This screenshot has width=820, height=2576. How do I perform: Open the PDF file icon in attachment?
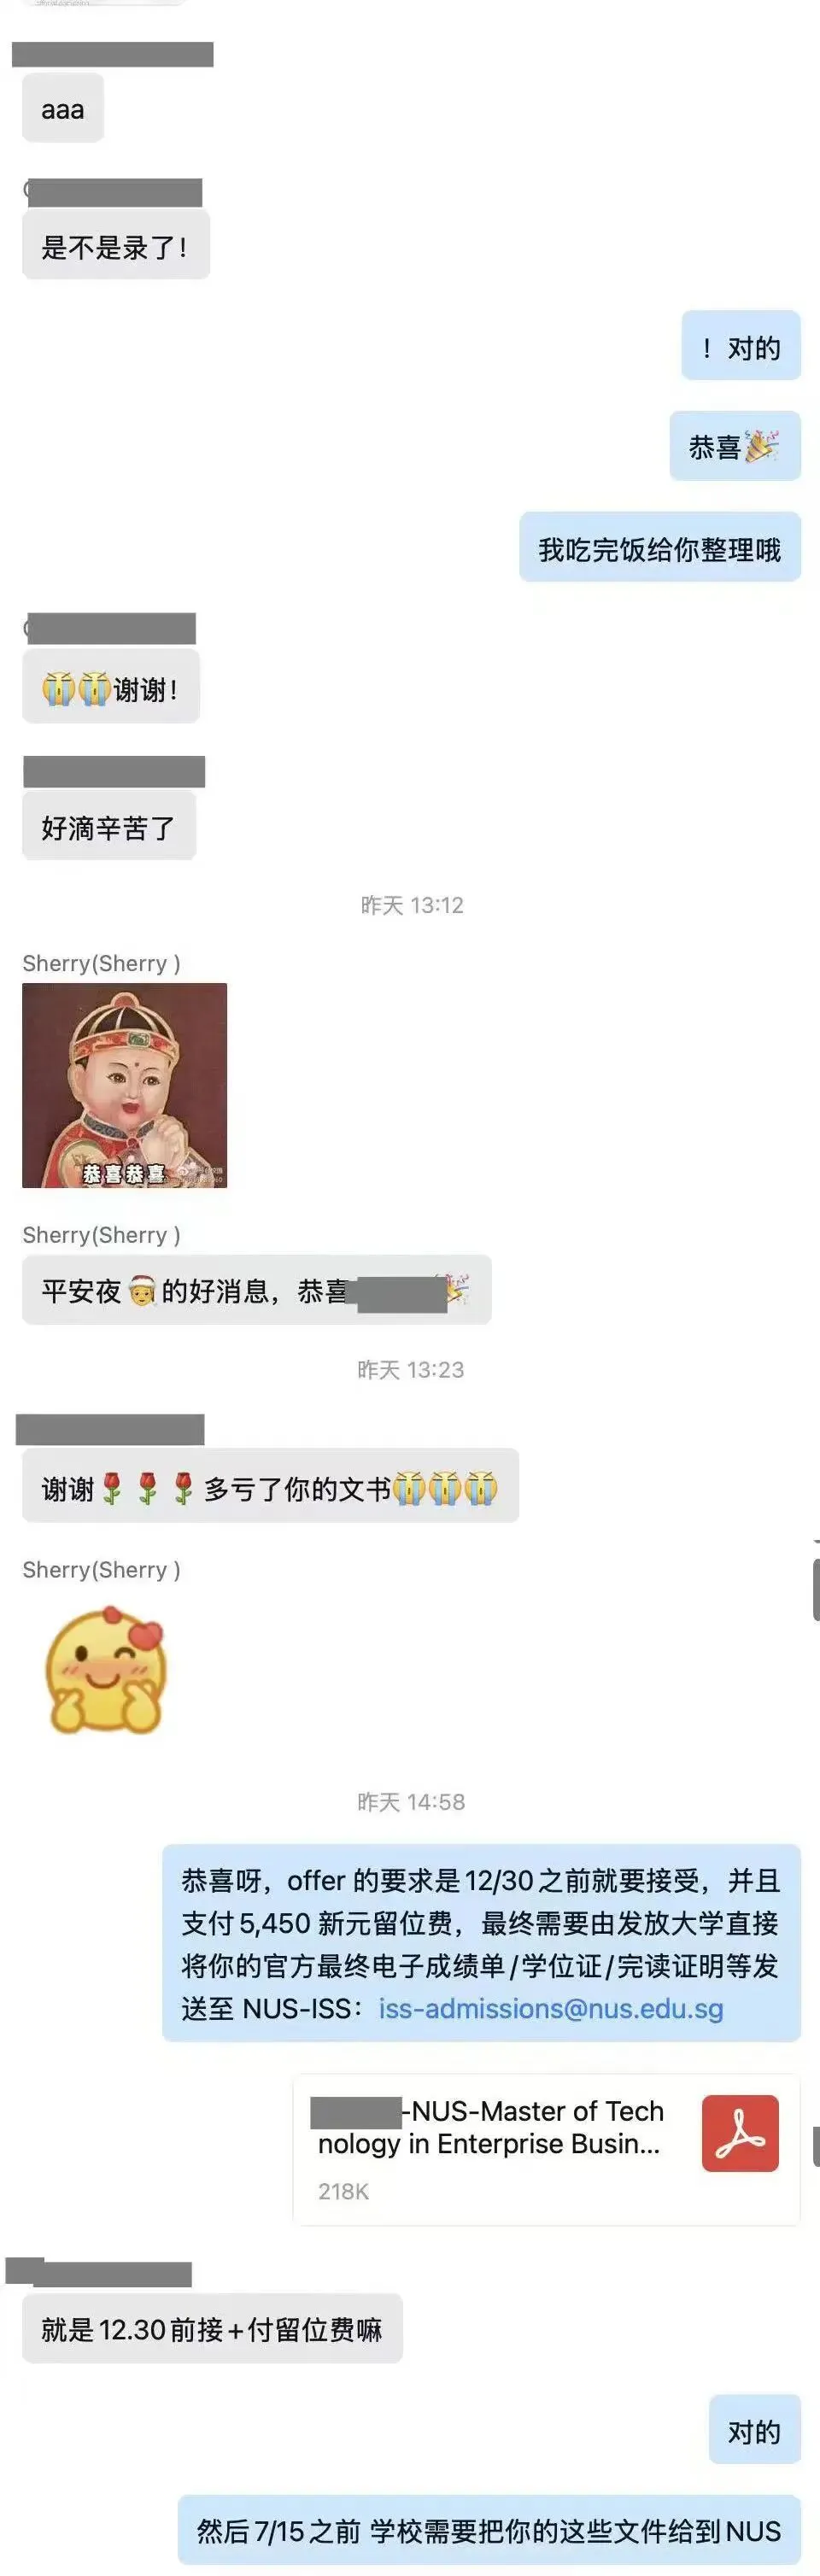coord(740,2133)
